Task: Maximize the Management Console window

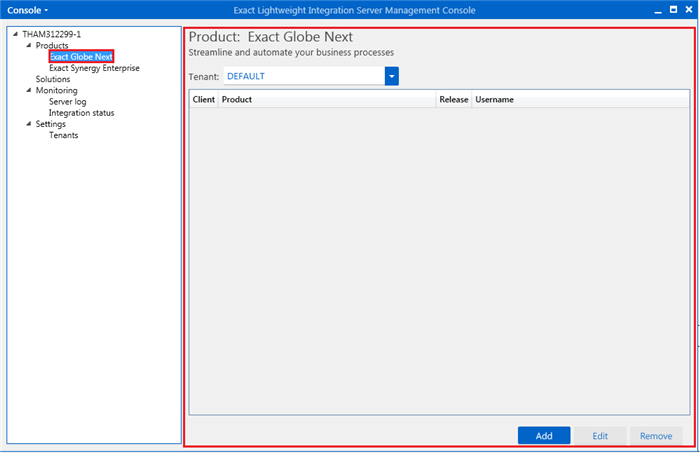Action: (673, 9)
